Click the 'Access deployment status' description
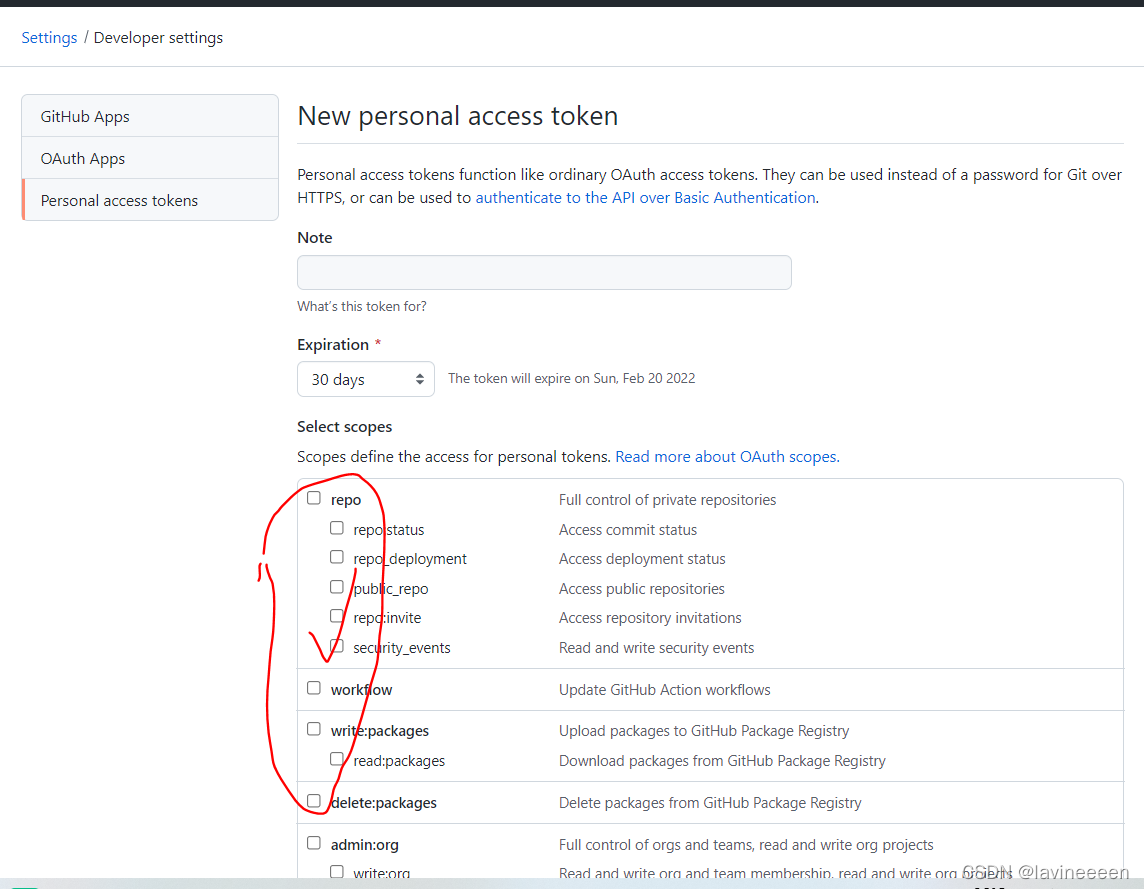 [x=642, y=559]
